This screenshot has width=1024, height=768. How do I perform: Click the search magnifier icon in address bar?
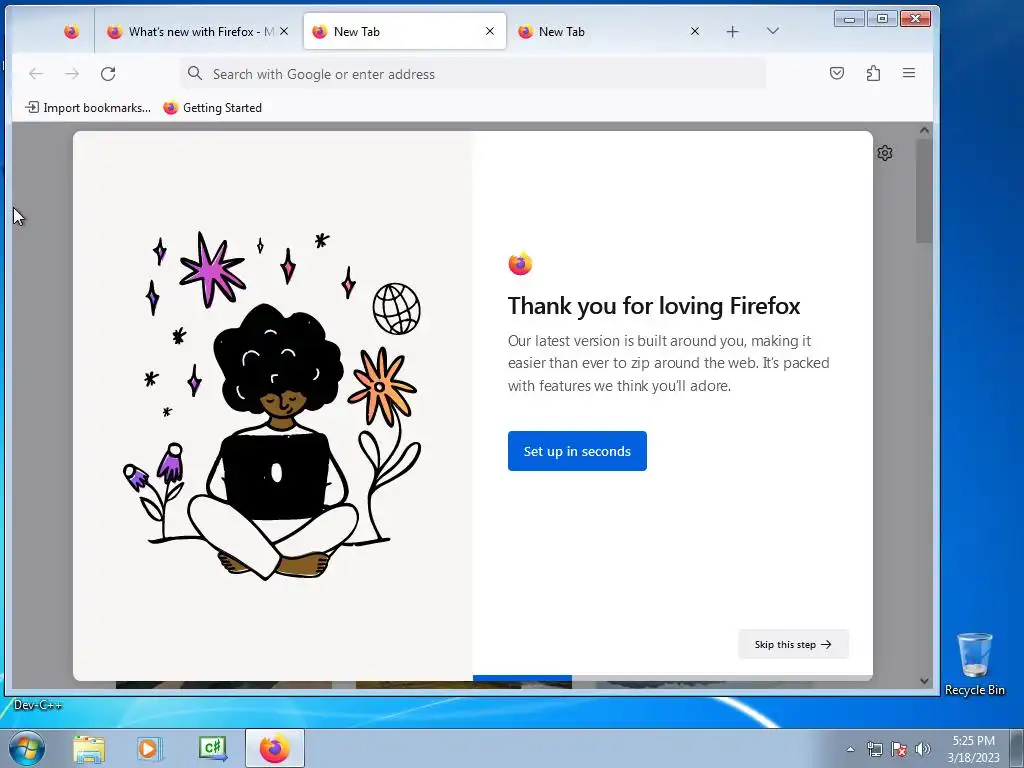click(x=195, y=73)
